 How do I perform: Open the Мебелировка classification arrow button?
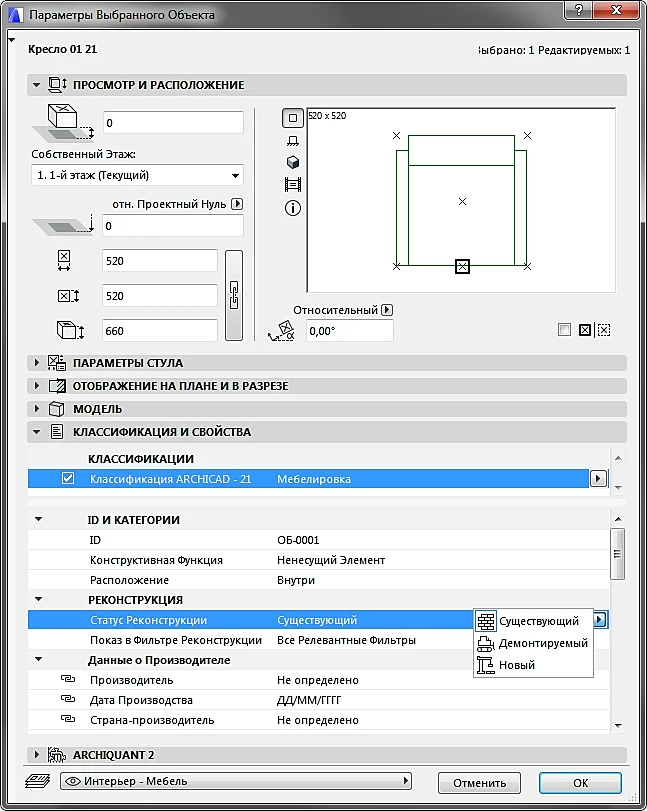pos(598,478)
